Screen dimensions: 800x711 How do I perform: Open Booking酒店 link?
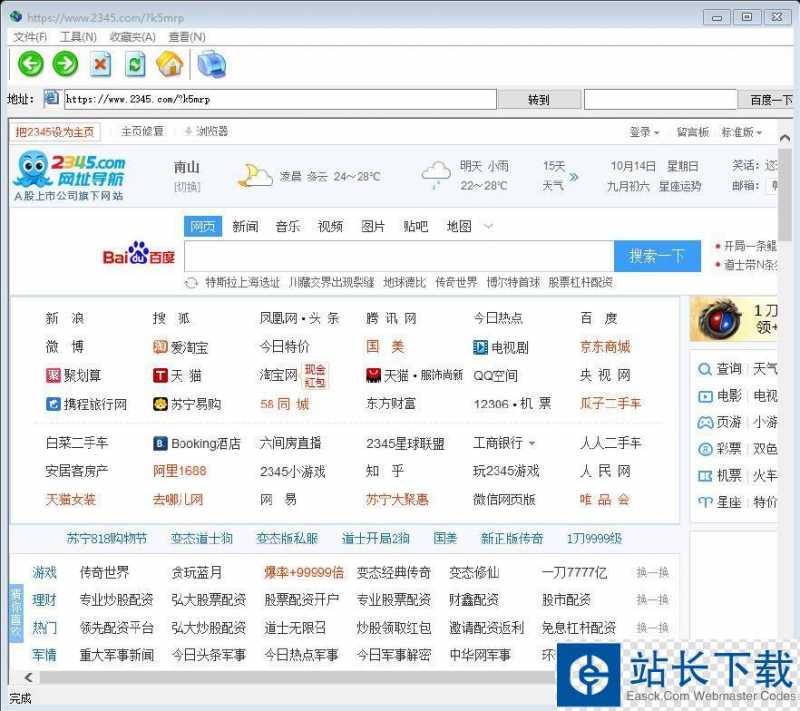196,443
